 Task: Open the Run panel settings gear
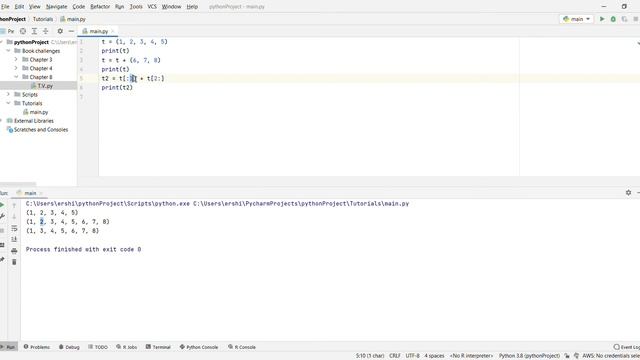tap(628, 193)
